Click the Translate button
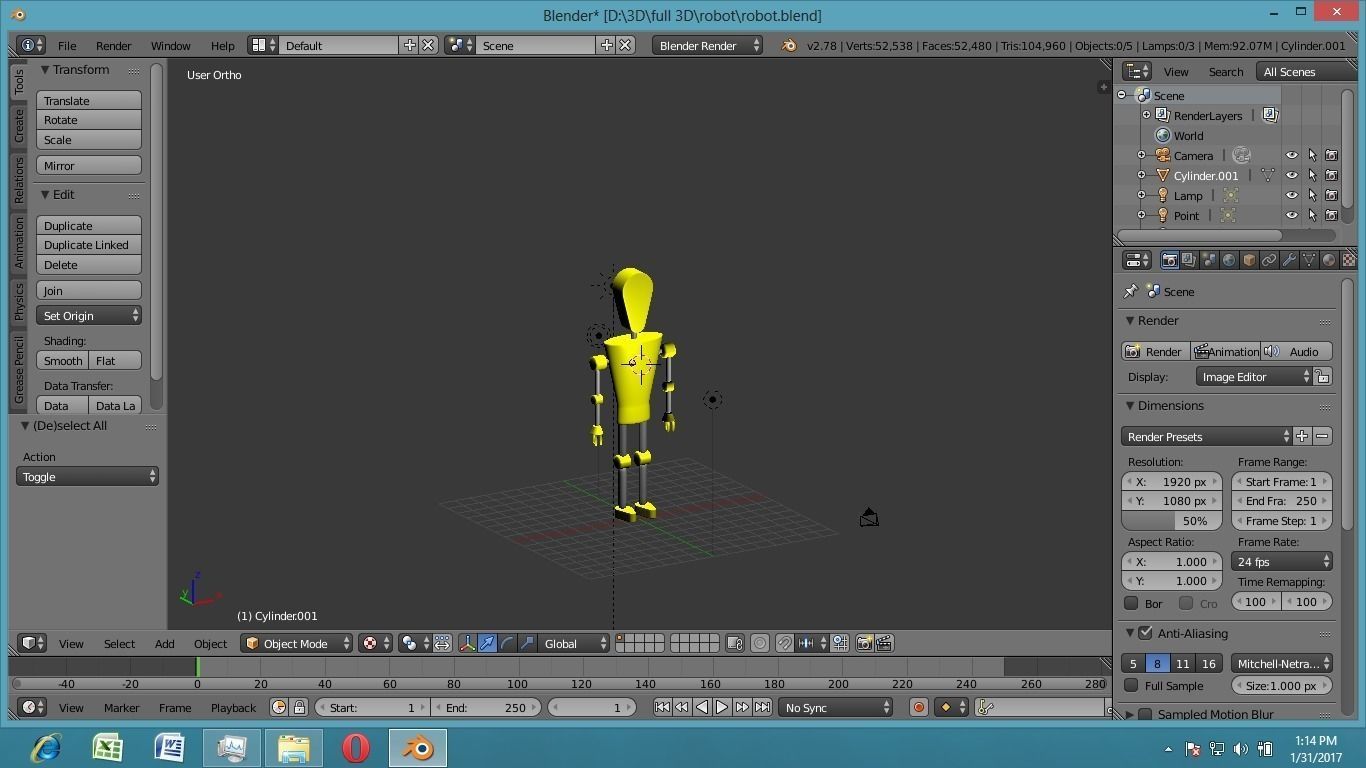1366x768 pixels. [89, 101]
